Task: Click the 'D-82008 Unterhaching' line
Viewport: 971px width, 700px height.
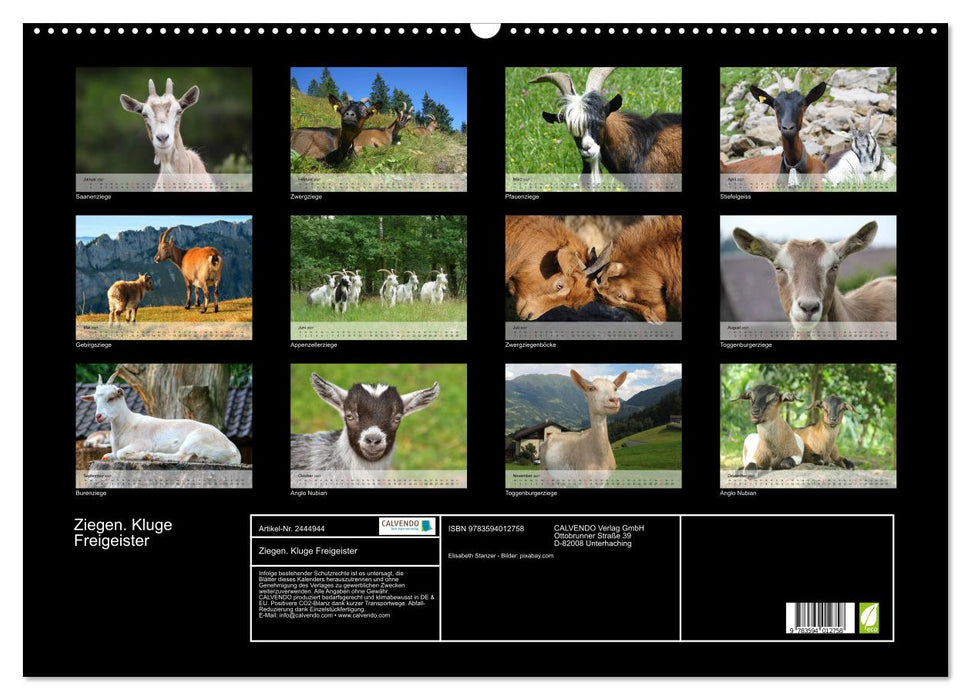Action: click(x=593, y=543)
